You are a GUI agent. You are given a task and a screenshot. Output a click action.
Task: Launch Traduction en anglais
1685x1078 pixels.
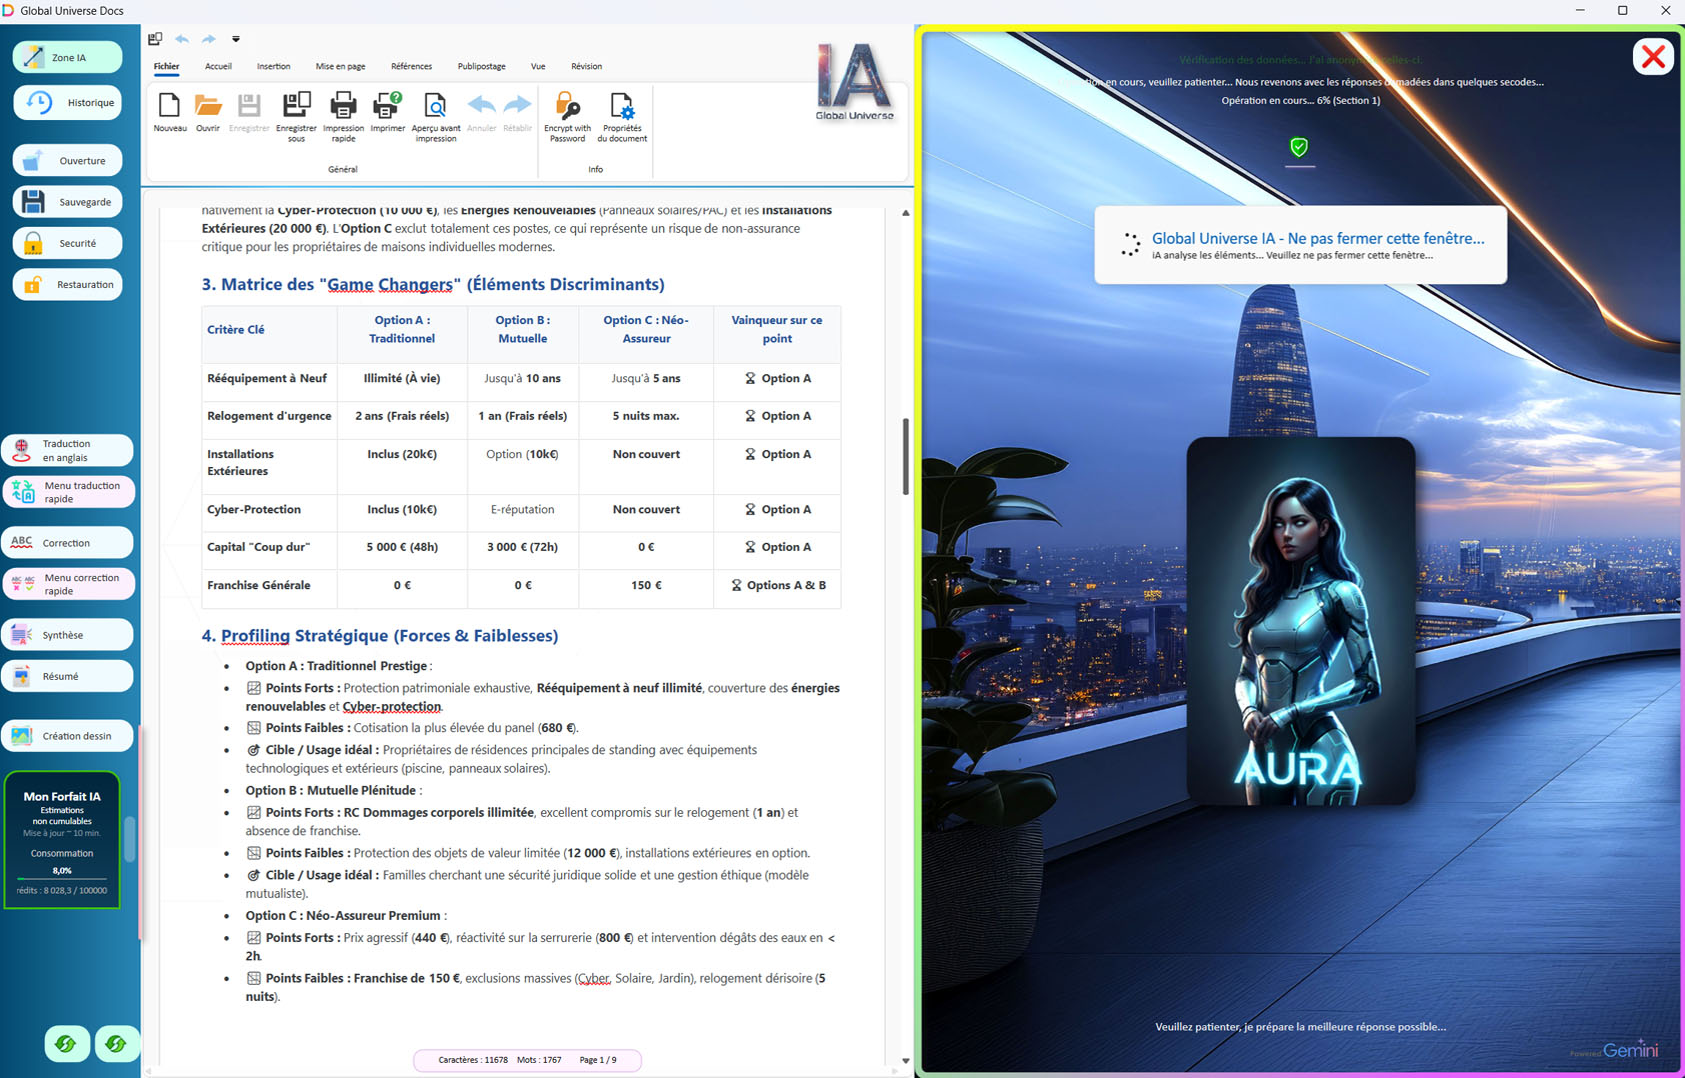pyautogui.click(x=68, y=451)
